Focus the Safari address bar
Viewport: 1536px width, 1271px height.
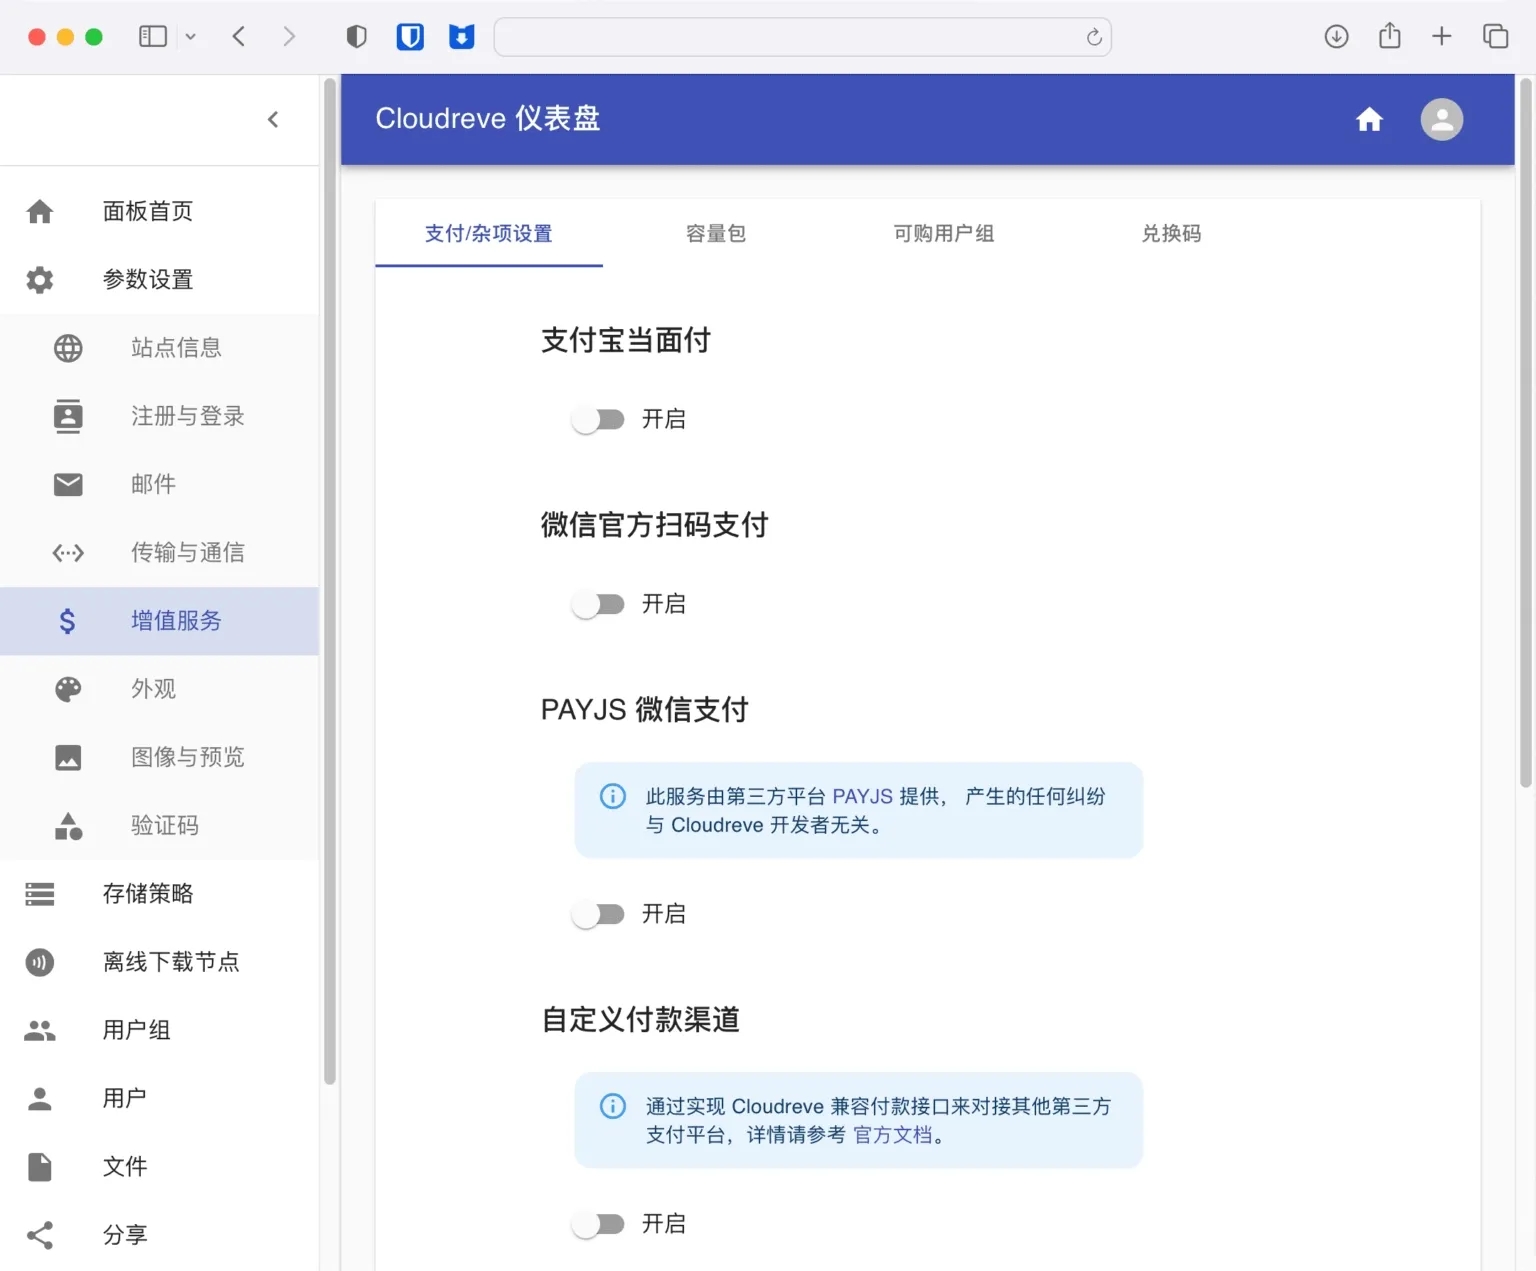[x=802, y=37]
